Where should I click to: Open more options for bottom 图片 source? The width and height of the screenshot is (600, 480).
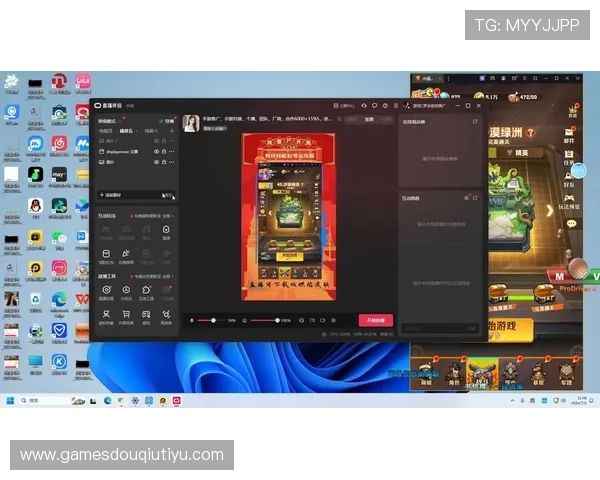tap(171, 162)
